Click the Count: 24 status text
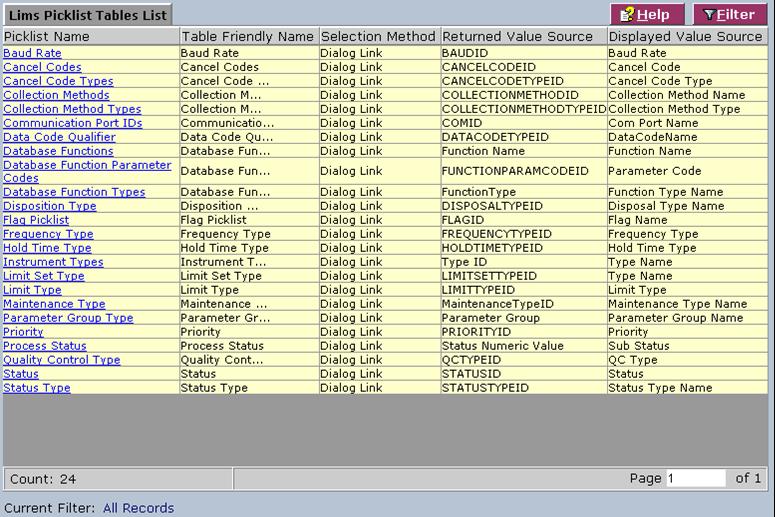The width and height of the screenshot is (775, 517). [43, 479]
